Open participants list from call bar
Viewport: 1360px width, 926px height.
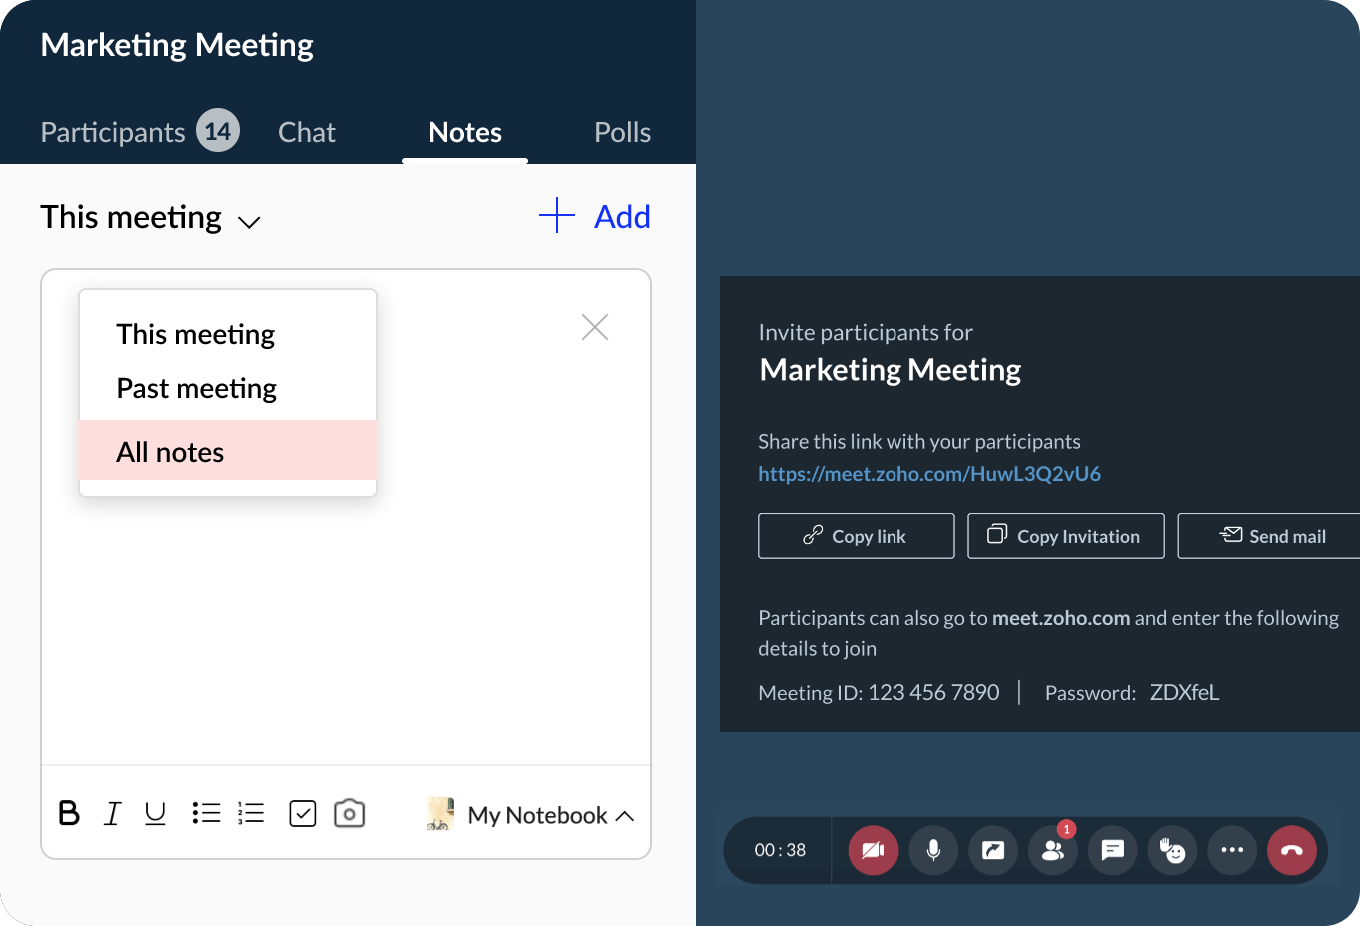[1053, 850]
